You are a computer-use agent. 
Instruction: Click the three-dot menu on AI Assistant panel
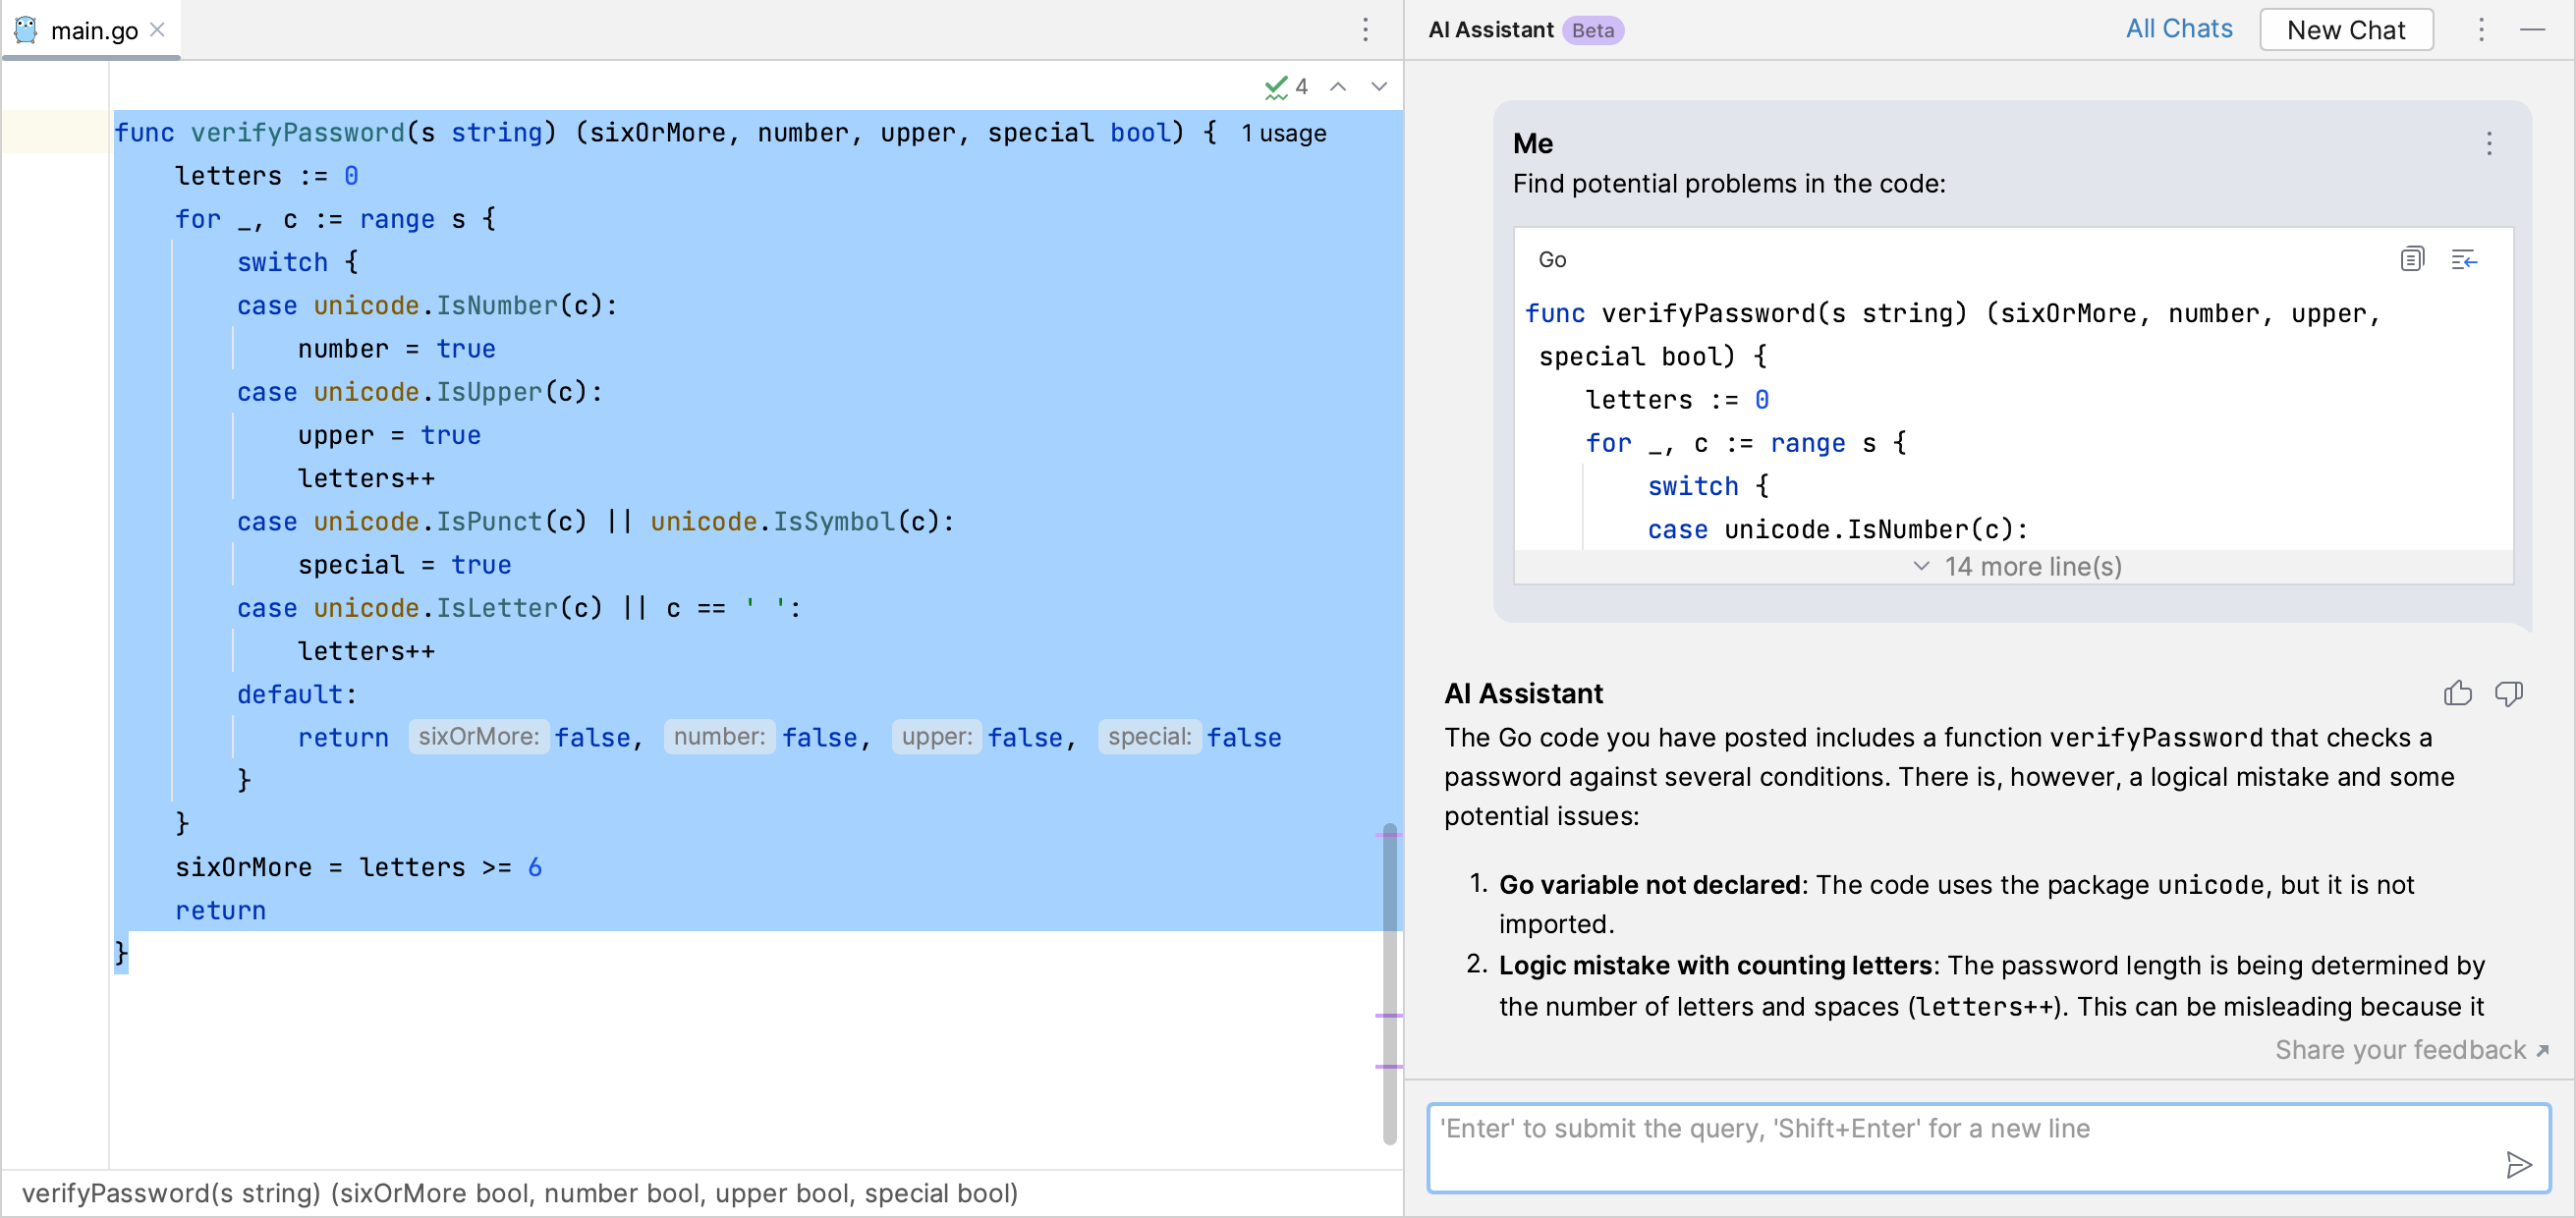click(2481, 29)
